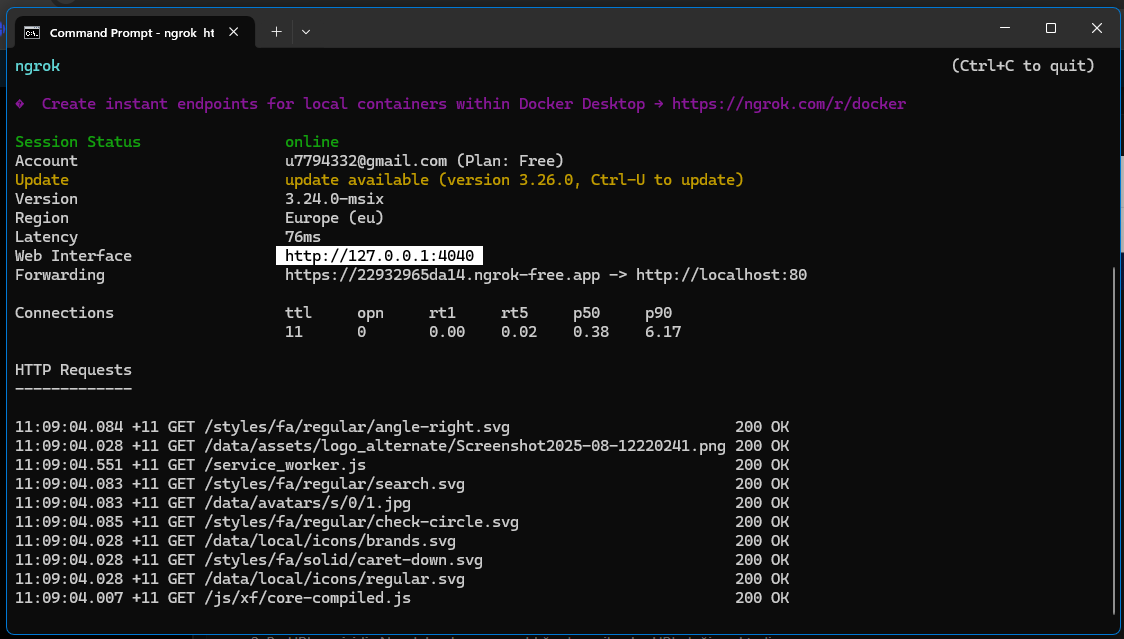1124x639 pixels.
Task: Click '200 OK' status of service_worker.js
Action: (x=762, y=465)
